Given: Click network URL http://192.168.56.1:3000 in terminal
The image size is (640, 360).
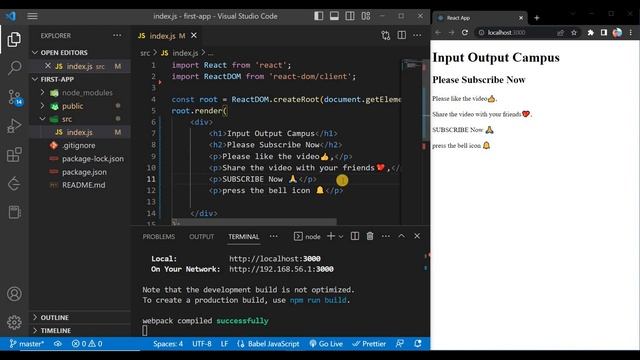Looking at the screenshot, I should pyautogui.click(x=281, y=269).
